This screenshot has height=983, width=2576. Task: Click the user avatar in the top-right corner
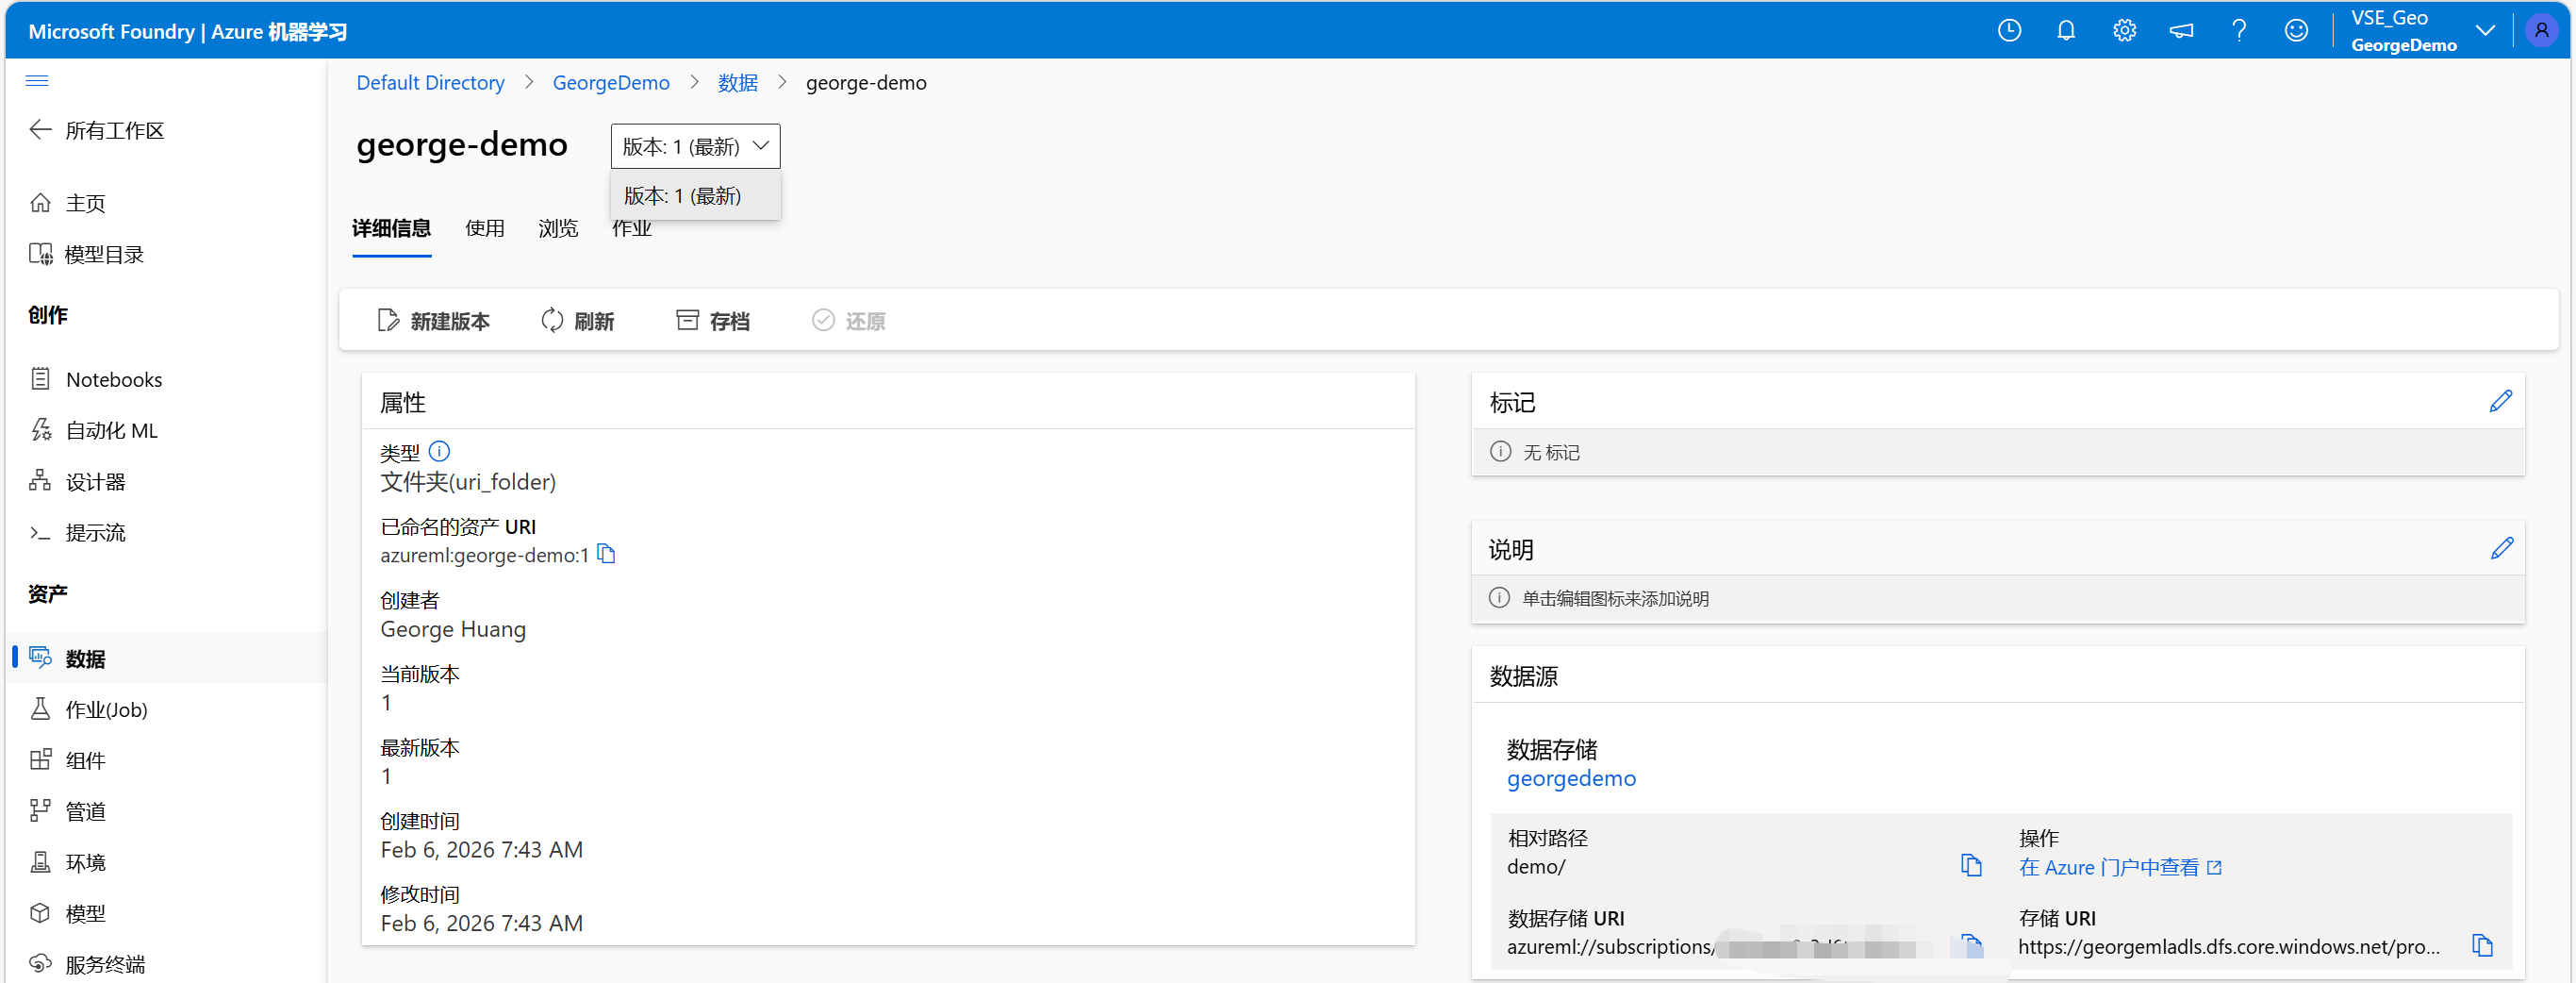click(x=2542, y=30)
